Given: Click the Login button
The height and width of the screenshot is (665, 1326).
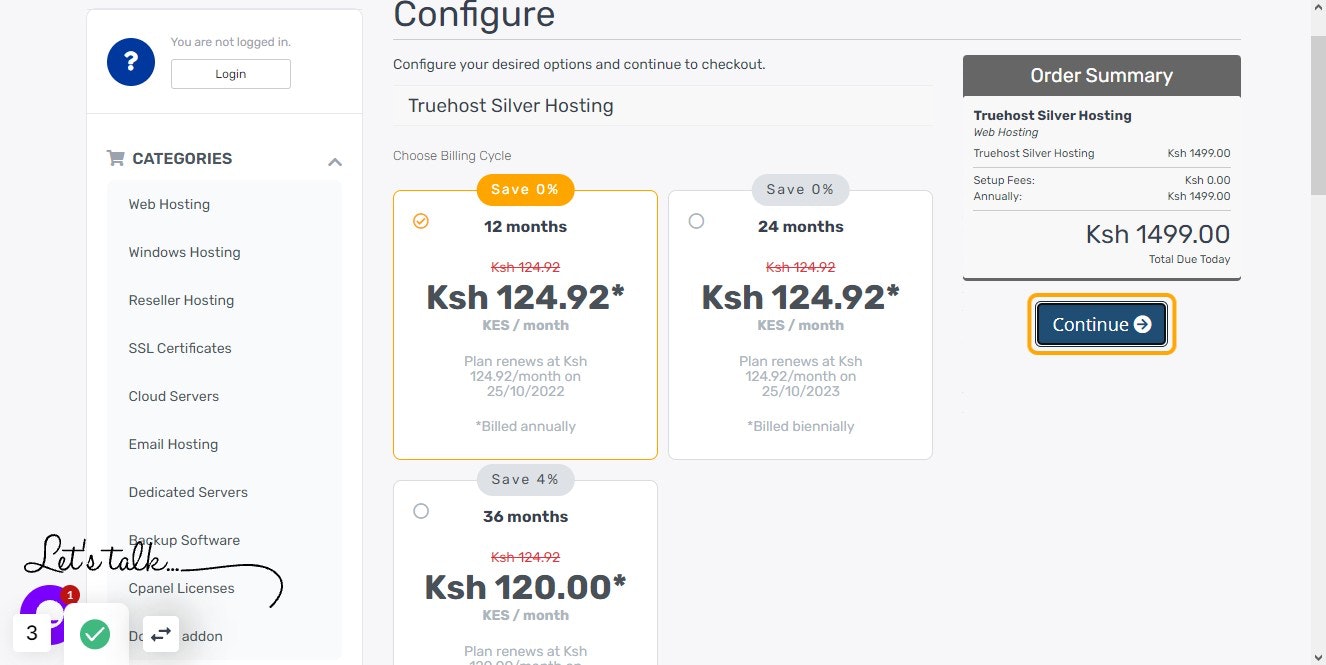Looking at the screenshot, I should pos(231,74).
